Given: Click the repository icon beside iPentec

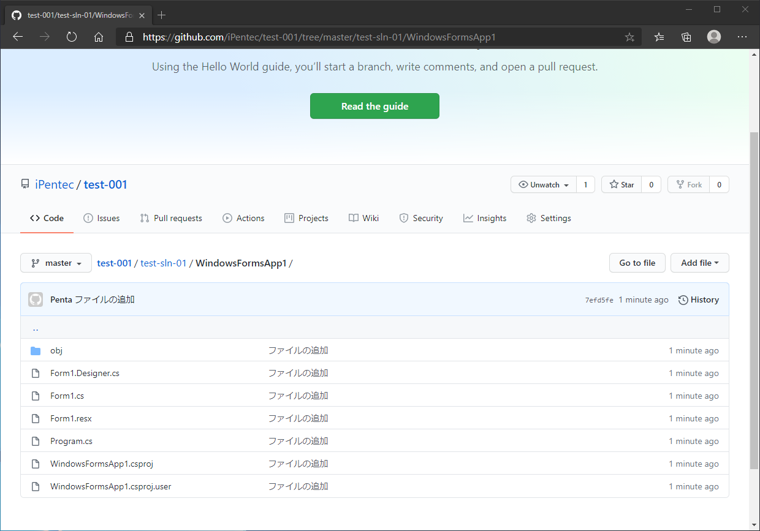Looking at the screenshot, I should click(25, 184).
